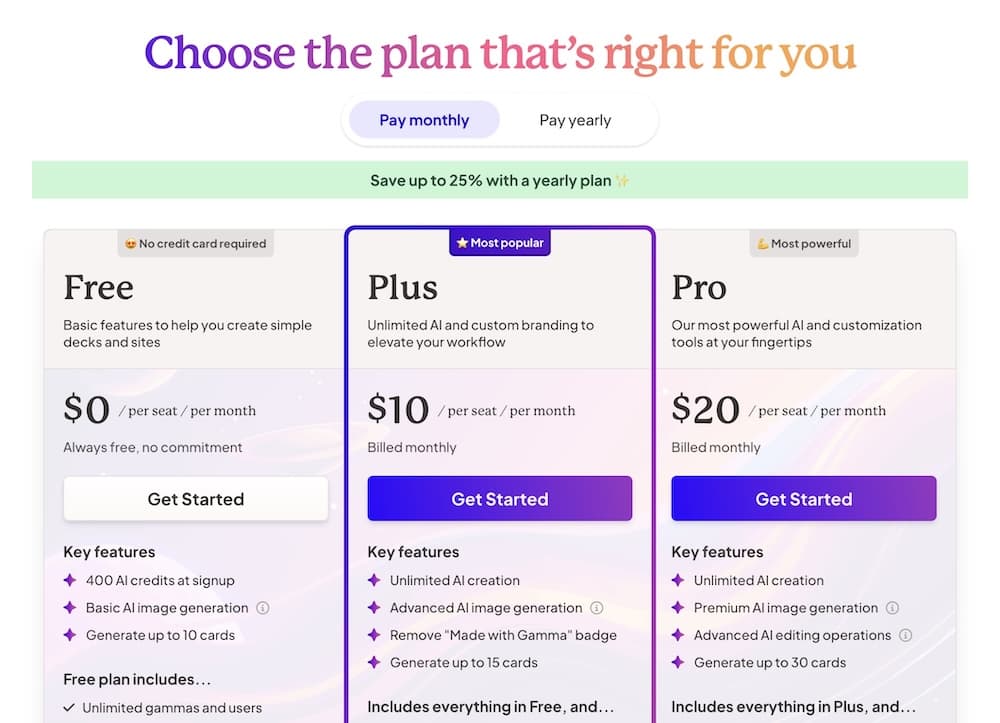This screenshot has height=723, width=1000.
Task: Click the No credit card required badge
Action: (196, 243)
